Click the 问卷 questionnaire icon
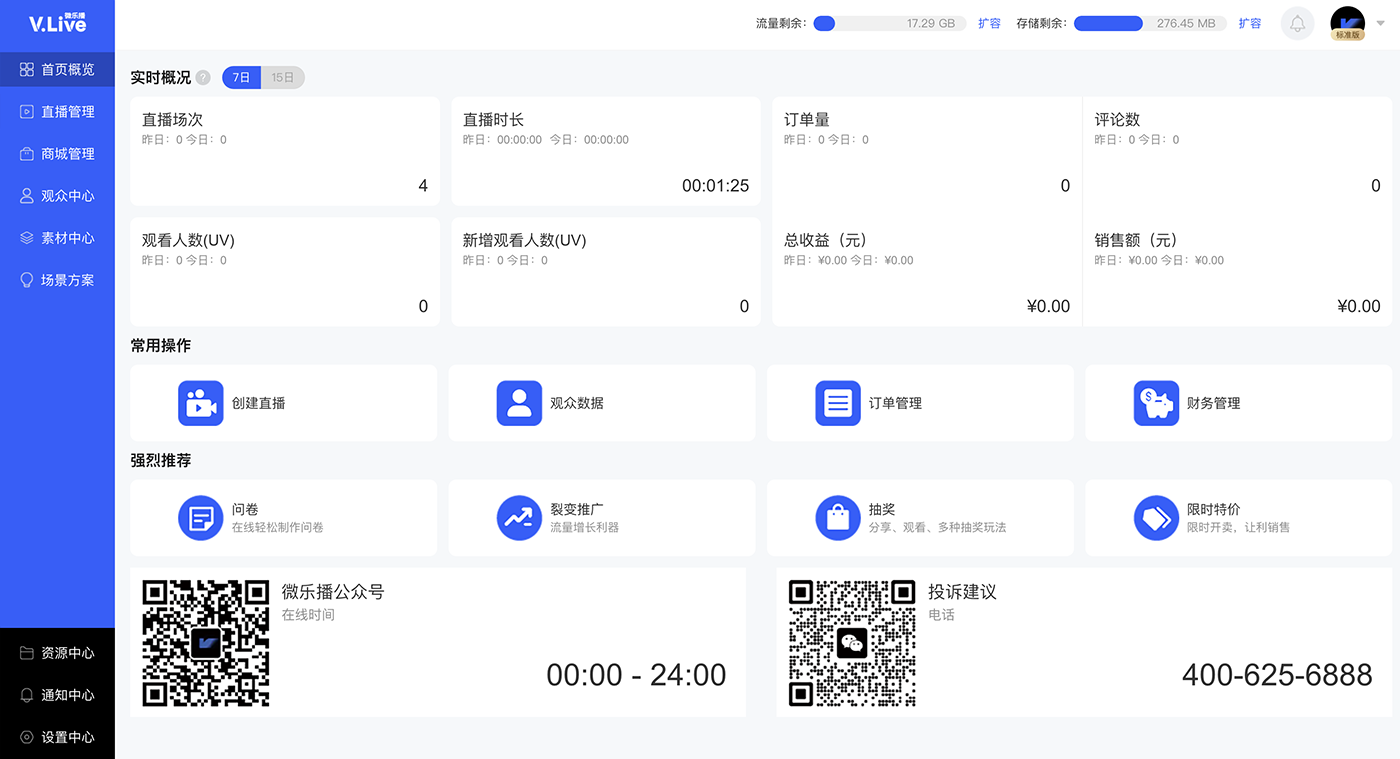The height and width of the screenshot is (759, 1400). [x=200, y=518]
